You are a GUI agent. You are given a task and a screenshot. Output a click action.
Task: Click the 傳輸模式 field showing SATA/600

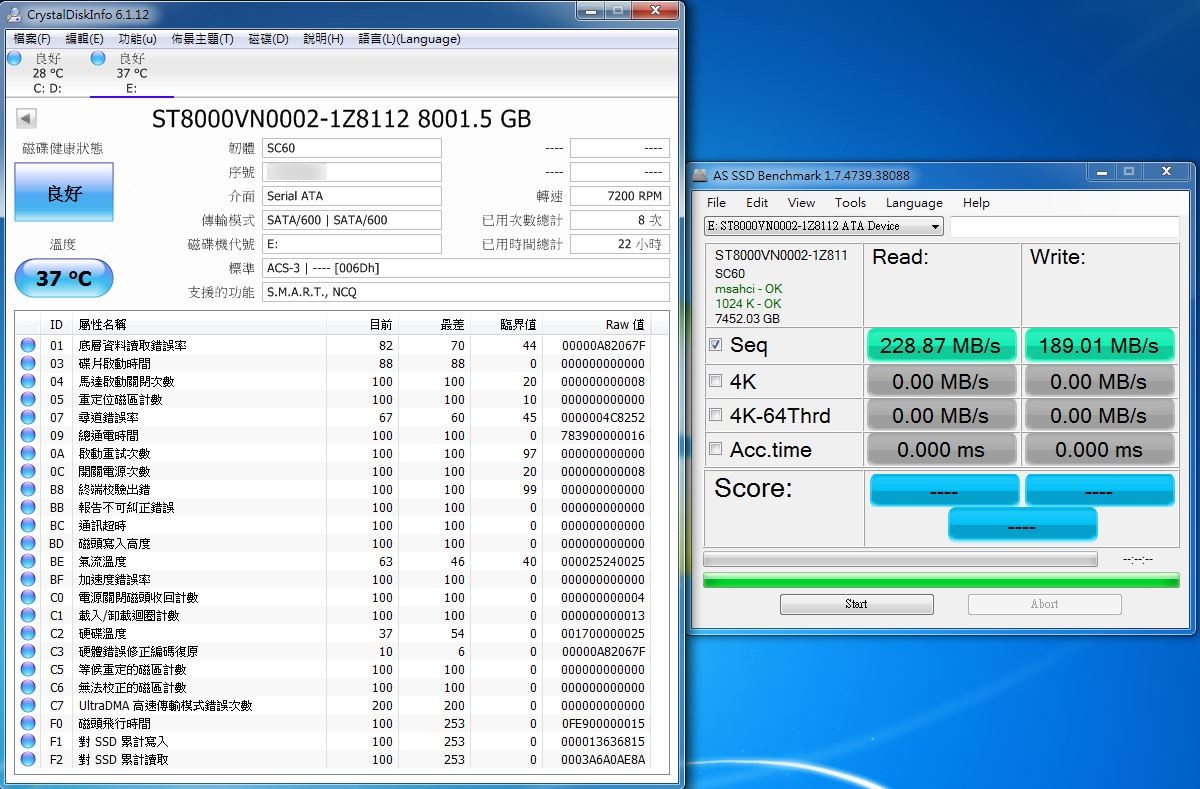pos(351,220)
